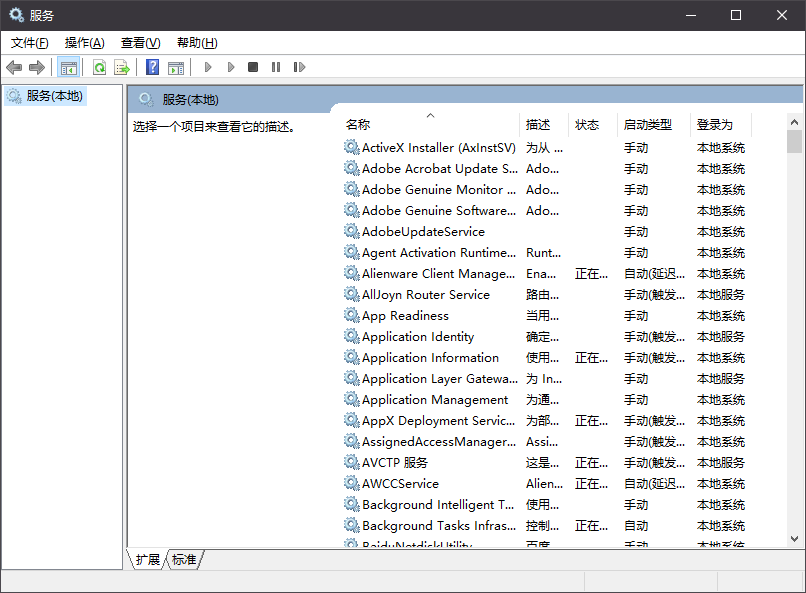Sort by the 登录为 column header
This screenshot has width=806, height=593.
pos(721,124)
